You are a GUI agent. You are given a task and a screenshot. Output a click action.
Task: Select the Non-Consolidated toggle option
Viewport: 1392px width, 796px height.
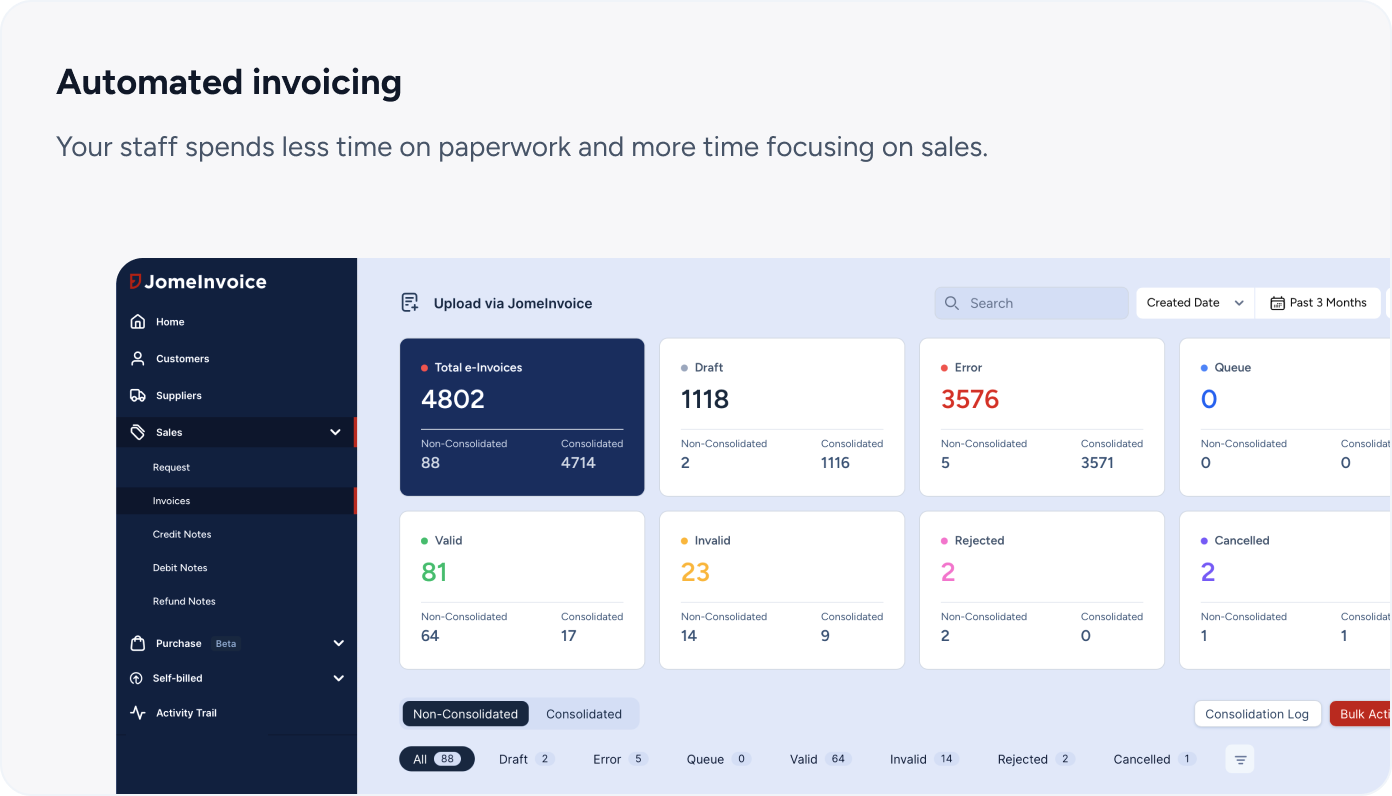pos(465,714)
